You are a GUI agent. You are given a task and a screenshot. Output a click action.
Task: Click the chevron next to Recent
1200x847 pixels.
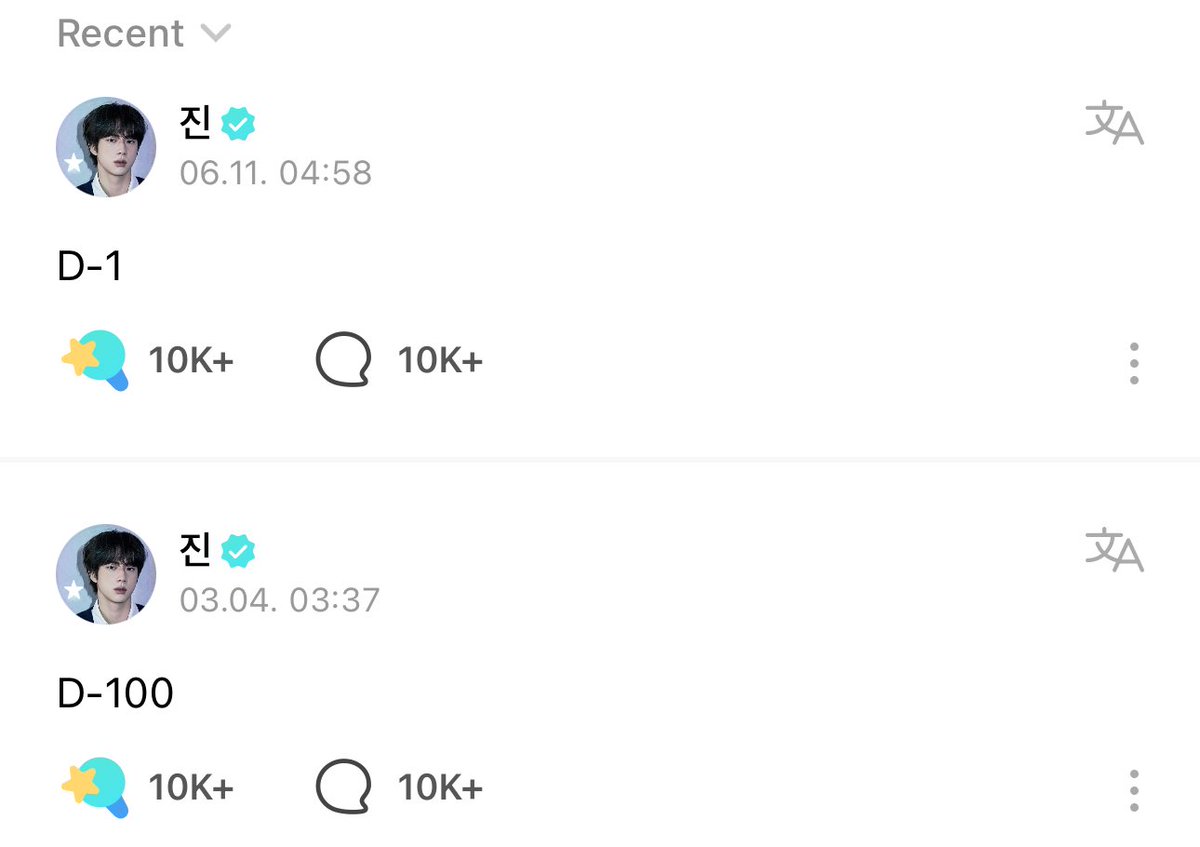(x=215, y=34)
